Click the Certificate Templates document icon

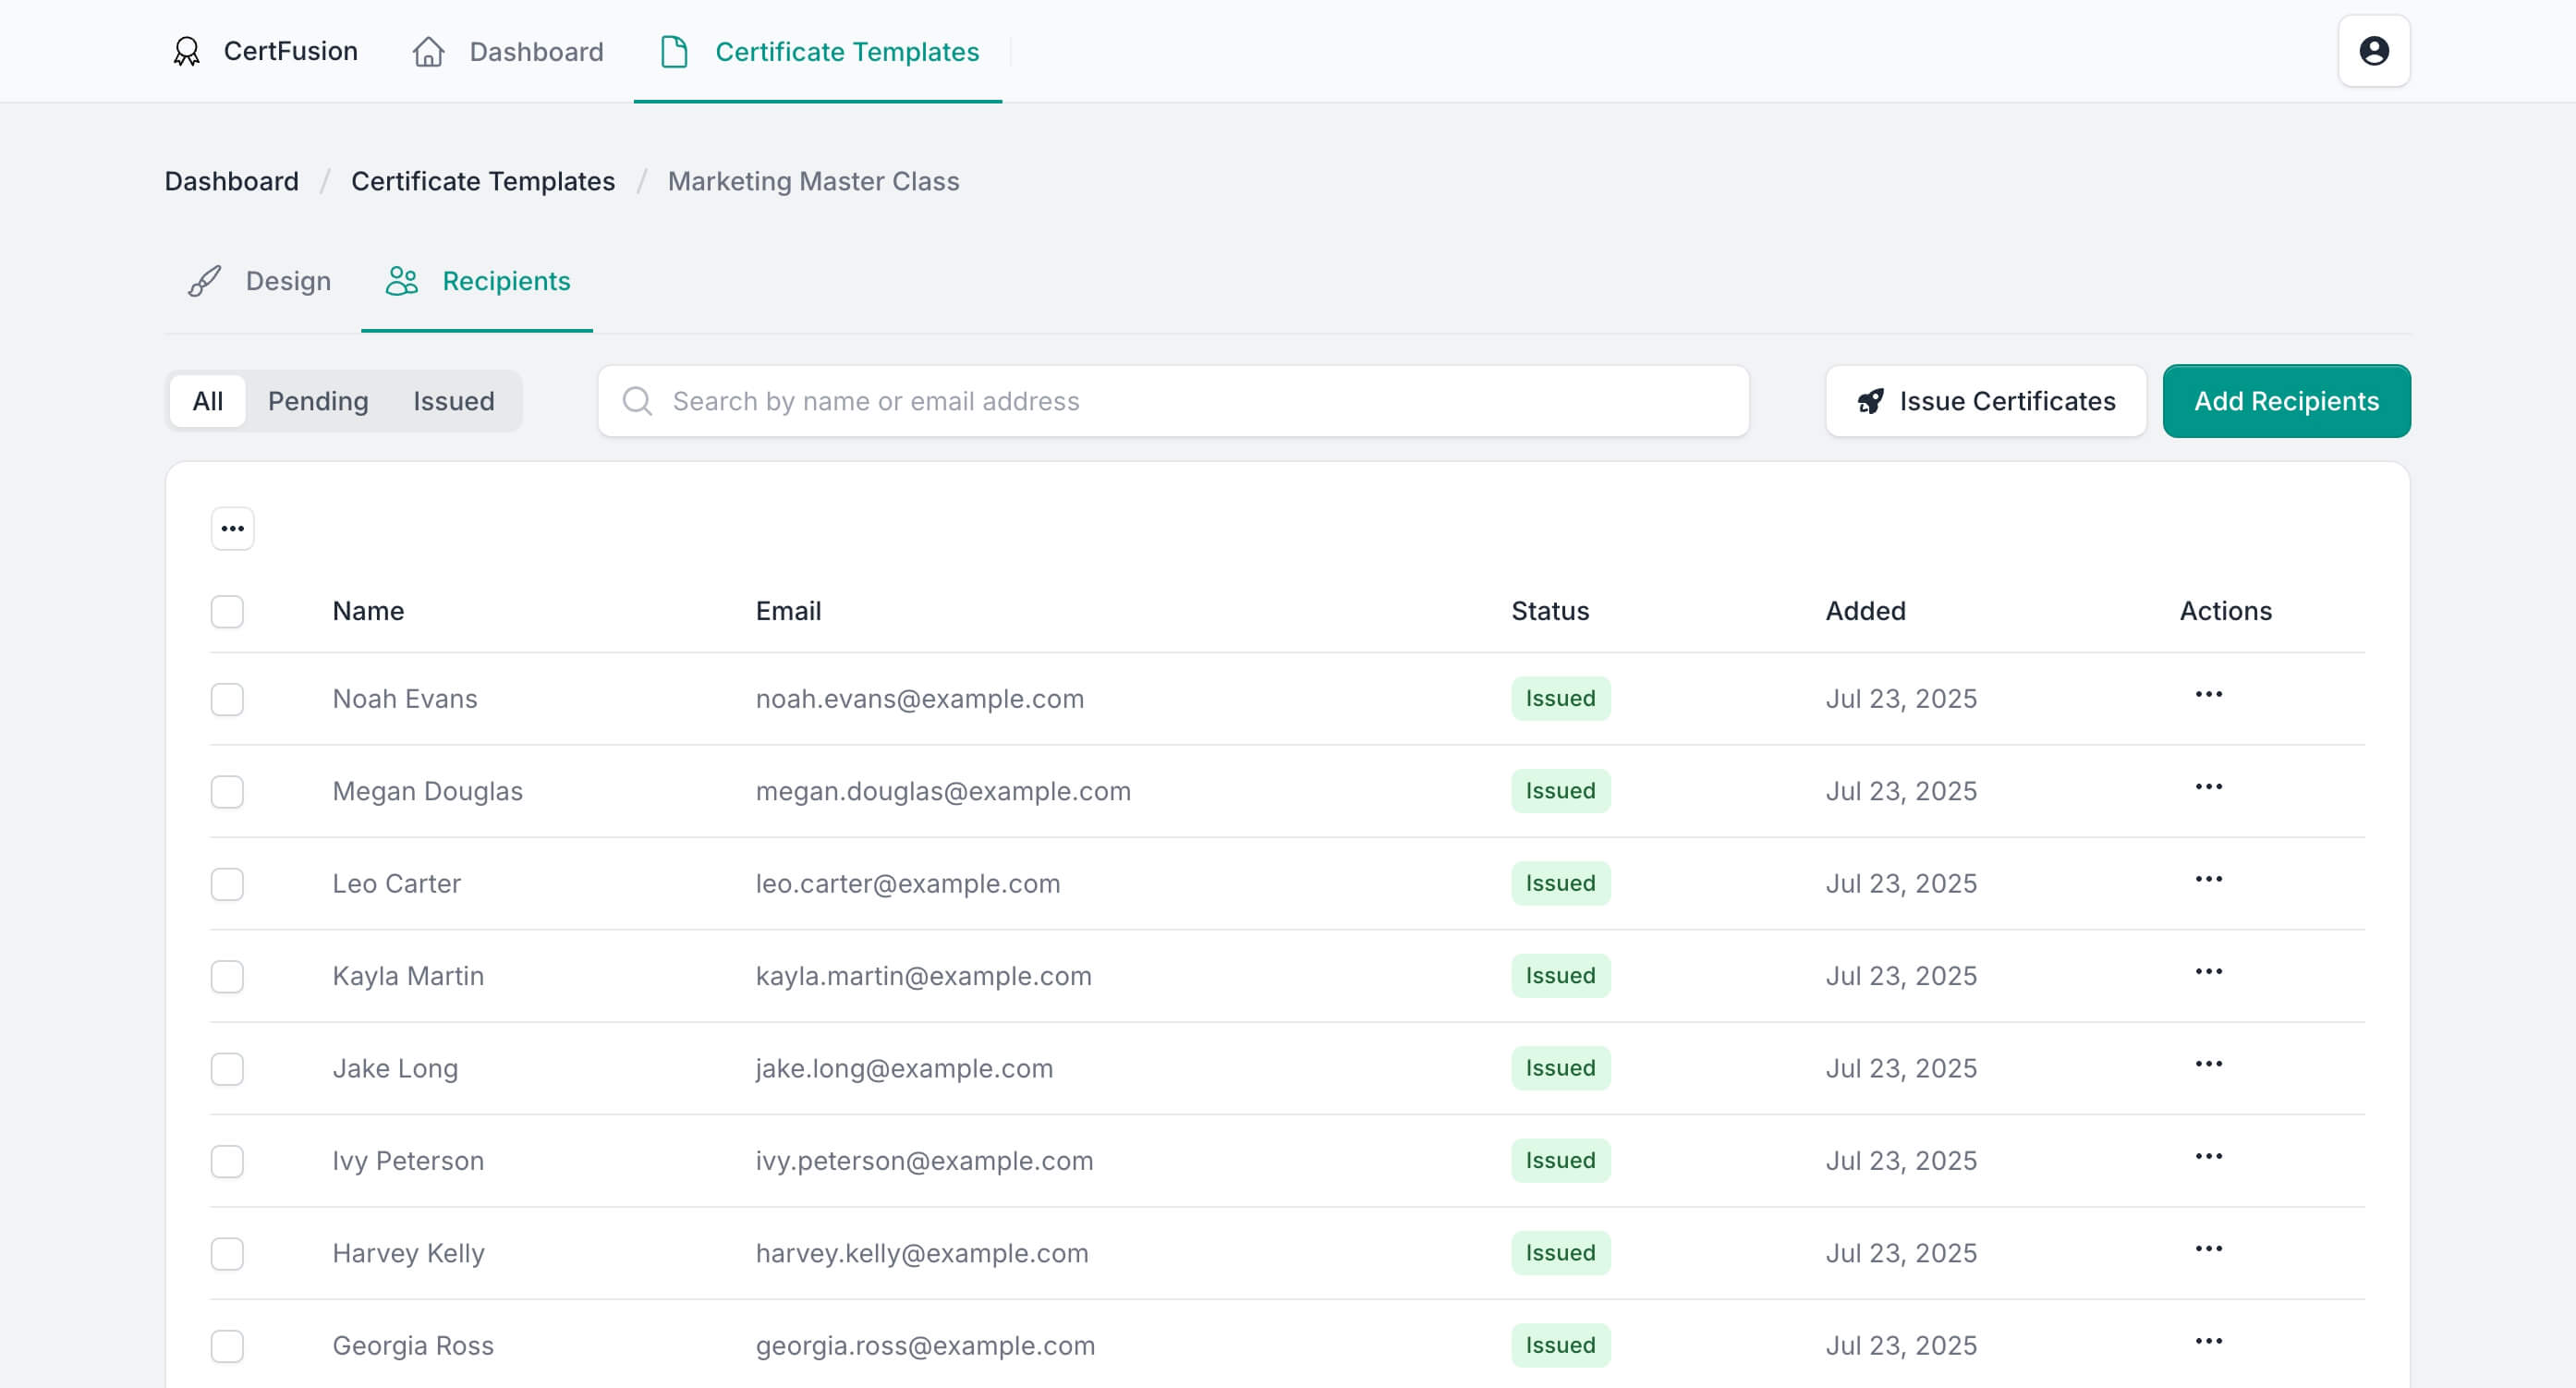click(675, 52)
